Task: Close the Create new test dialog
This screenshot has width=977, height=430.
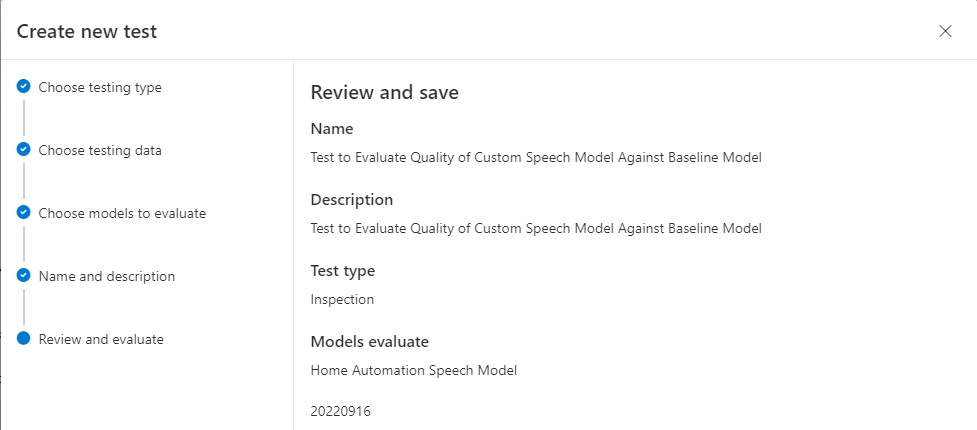Action: pyautogui.click(x=945, y=31)
